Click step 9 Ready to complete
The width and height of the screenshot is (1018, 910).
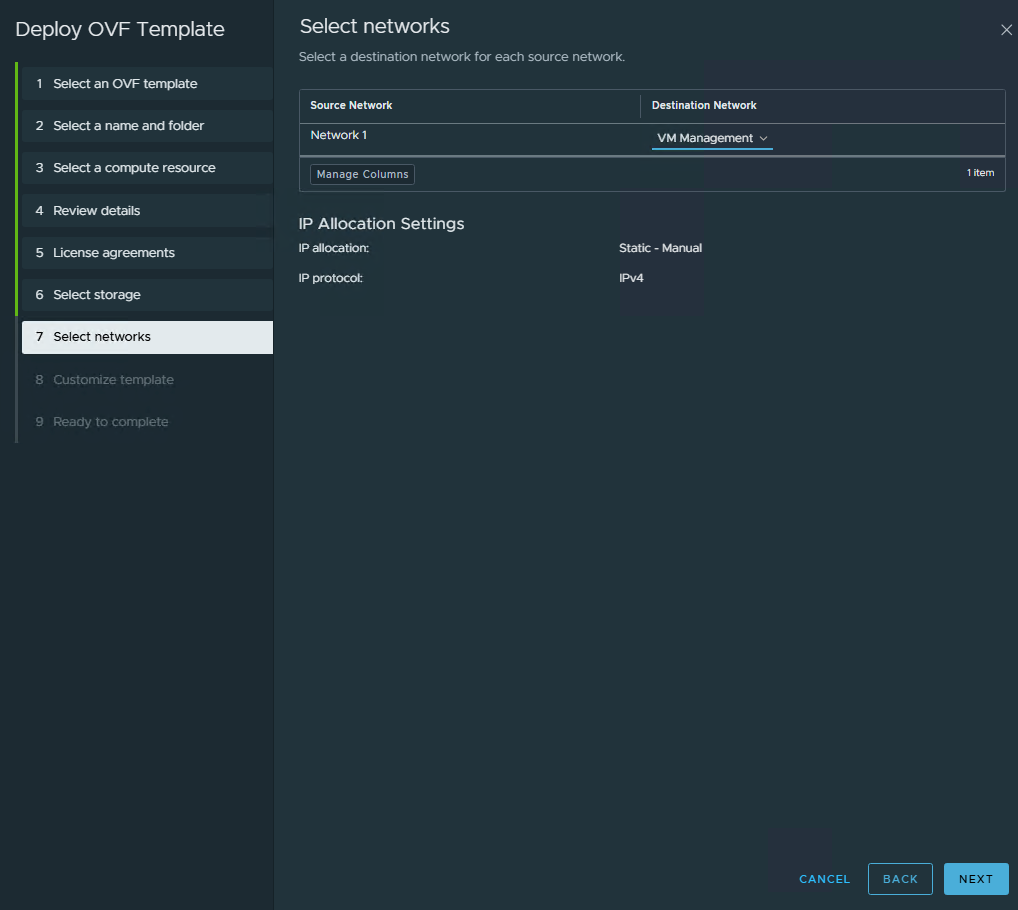click(110, 422)
